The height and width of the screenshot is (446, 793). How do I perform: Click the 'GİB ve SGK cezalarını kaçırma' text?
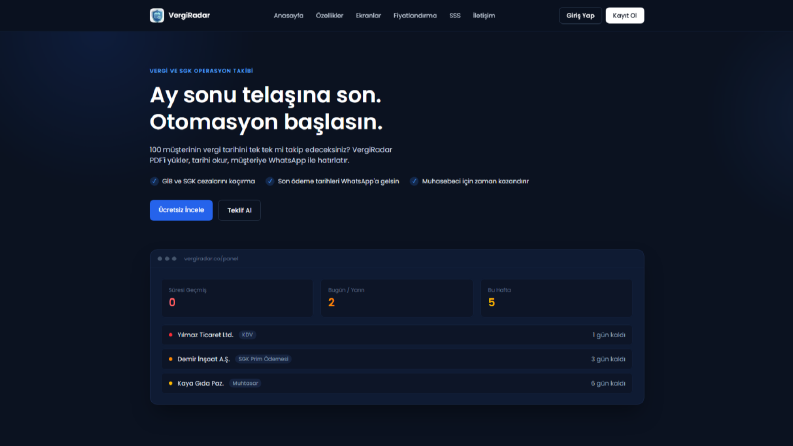click(x=208, y=181)
